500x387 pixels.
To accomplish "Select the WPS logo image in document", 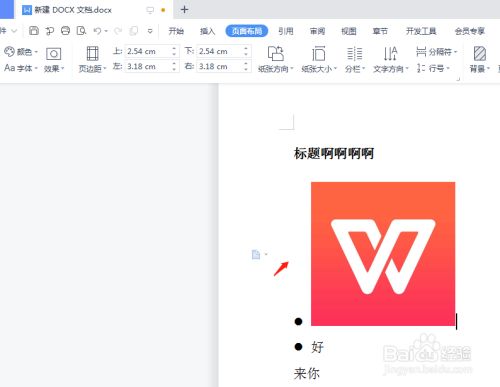I will pyautogui.click(x=383, y=254).
